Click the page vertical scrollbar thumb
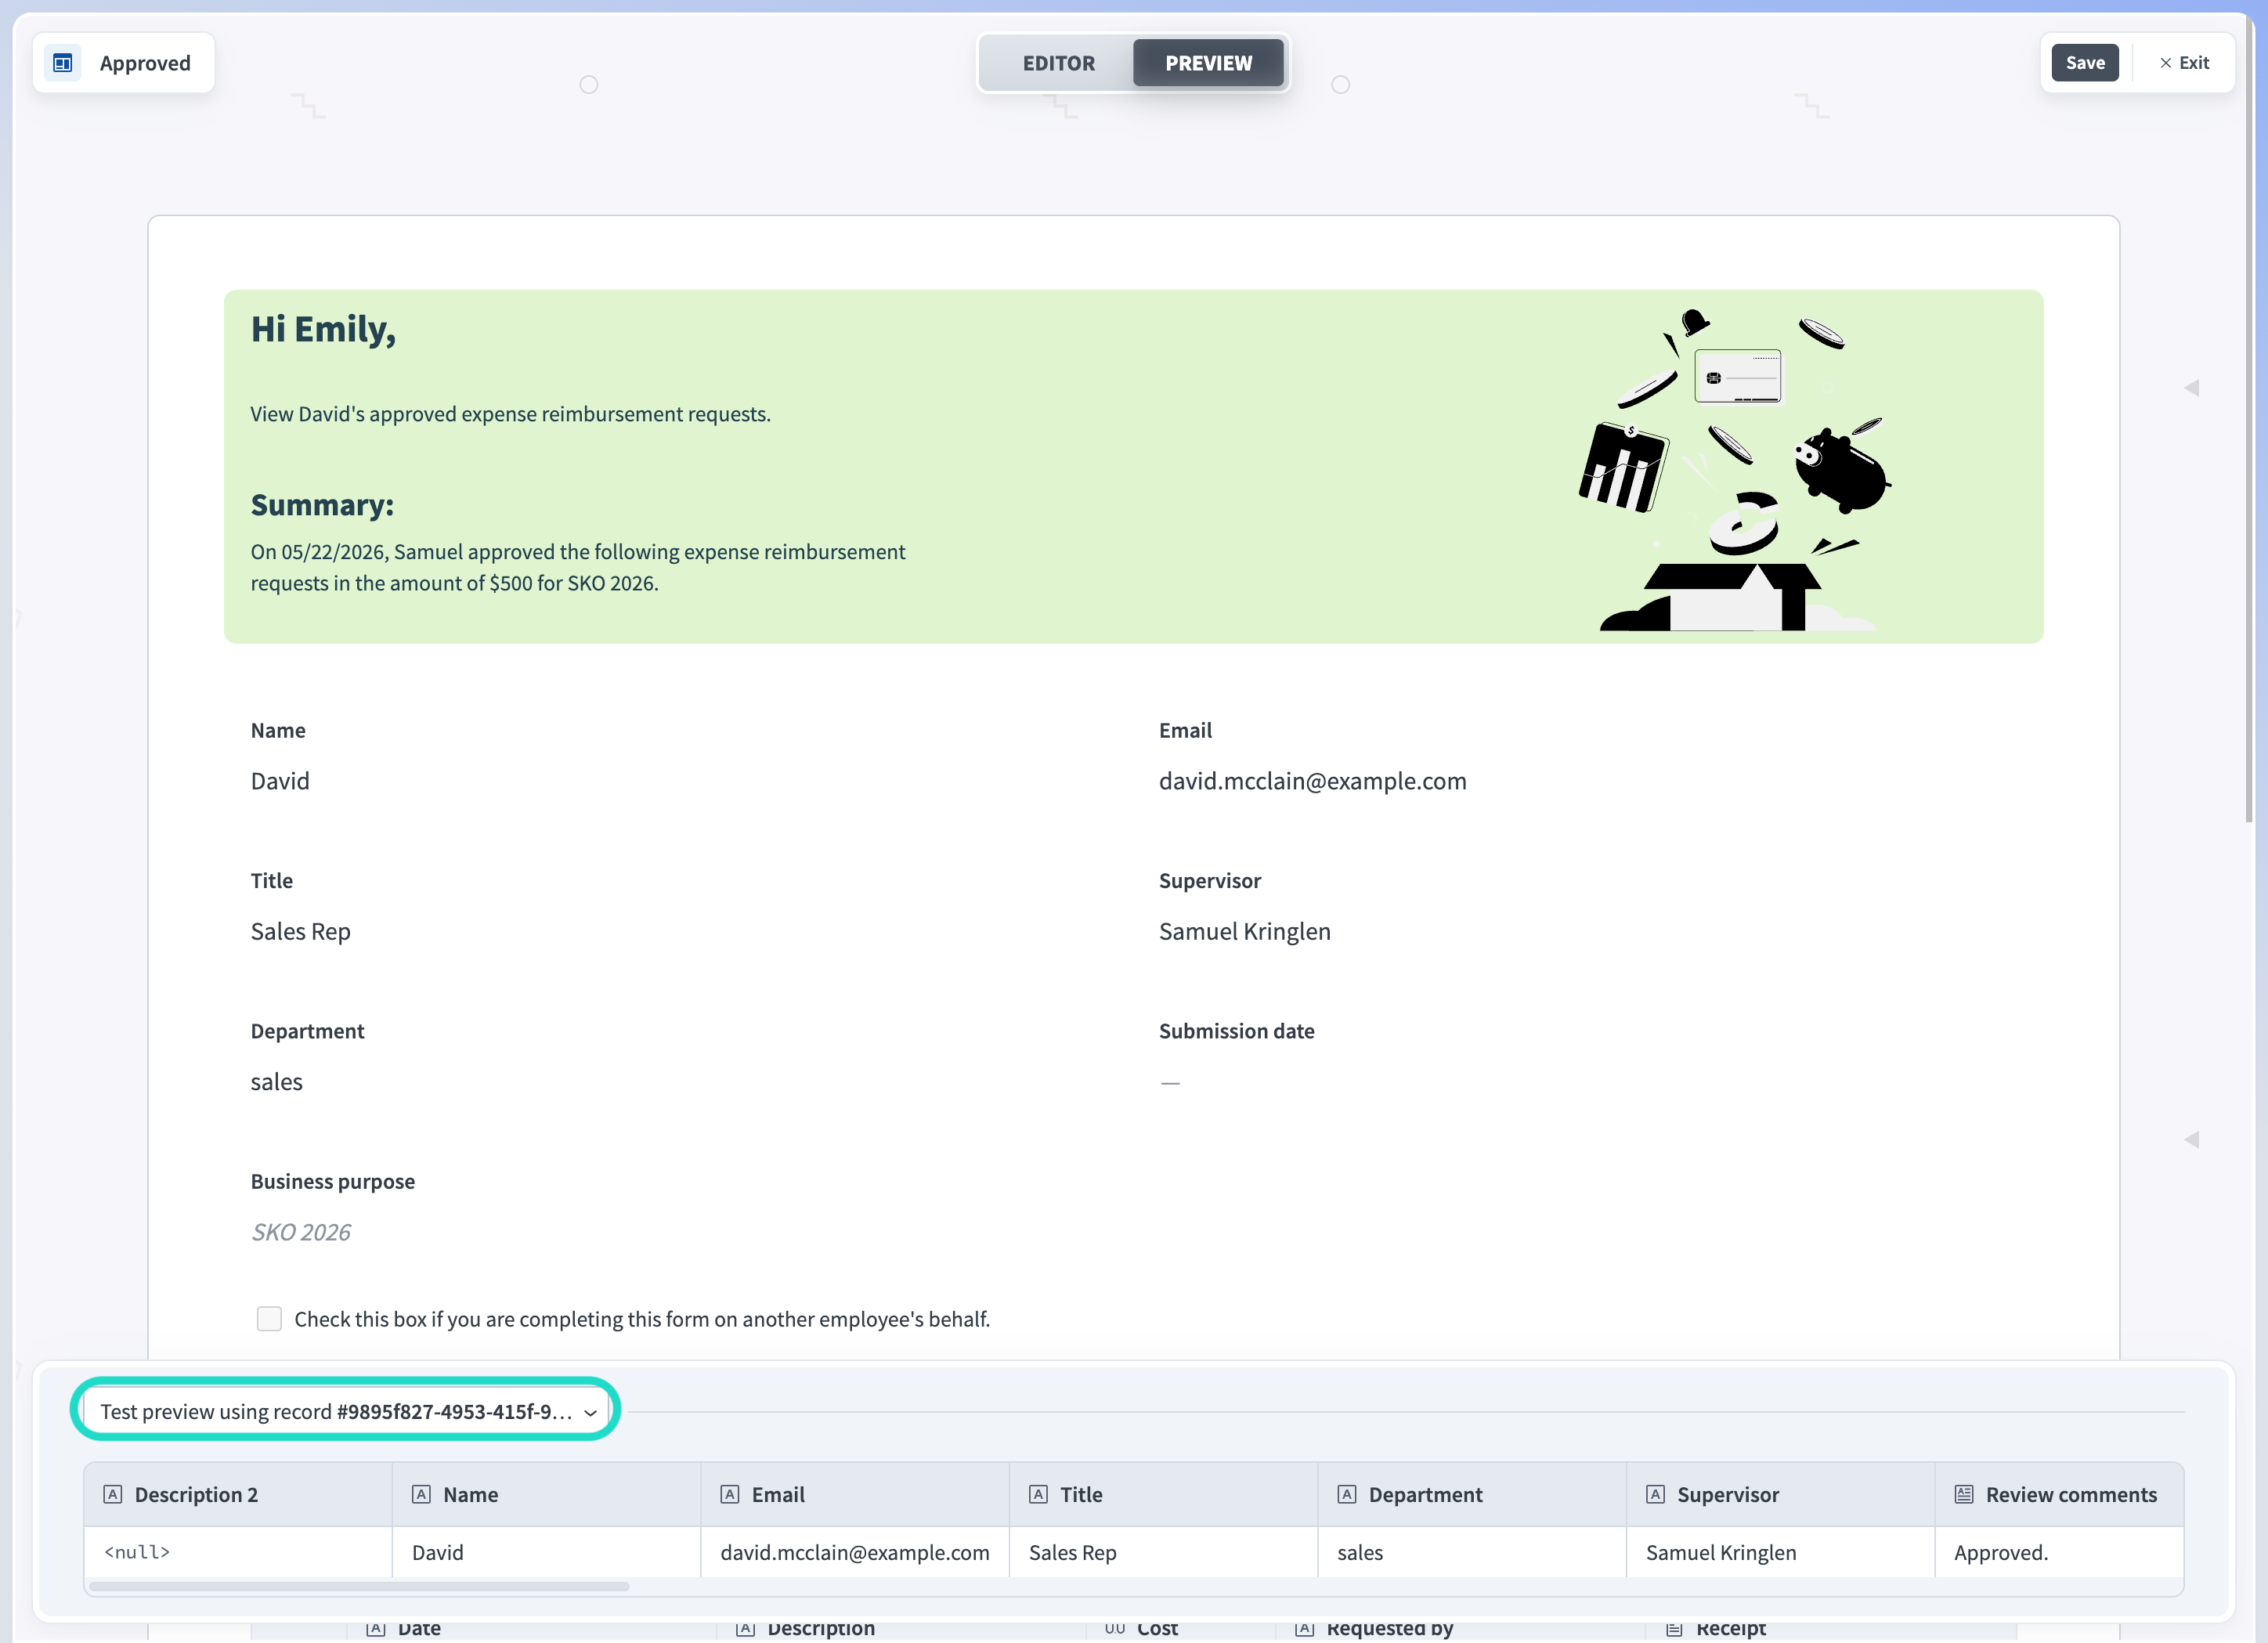The height and width of the screenshot is (1643, 2268). 2249,420
